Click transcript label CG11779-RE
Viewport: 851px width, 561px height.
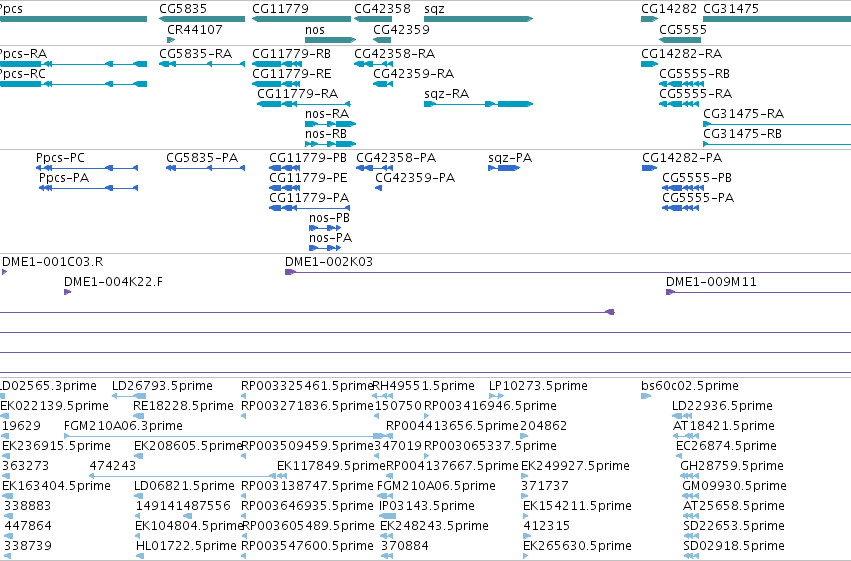click(291, 74)
